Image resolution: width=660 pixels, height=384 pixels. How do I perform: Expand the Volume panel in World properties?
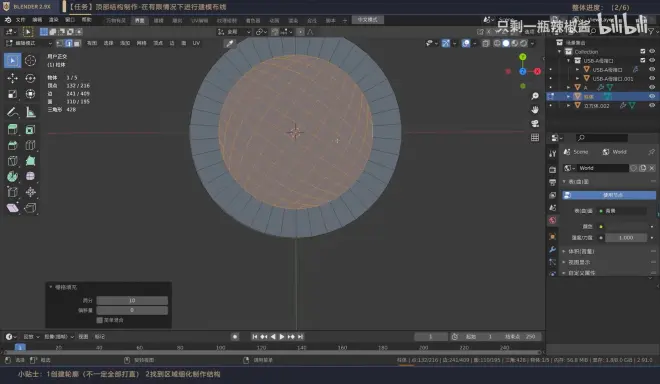(564, 251)
